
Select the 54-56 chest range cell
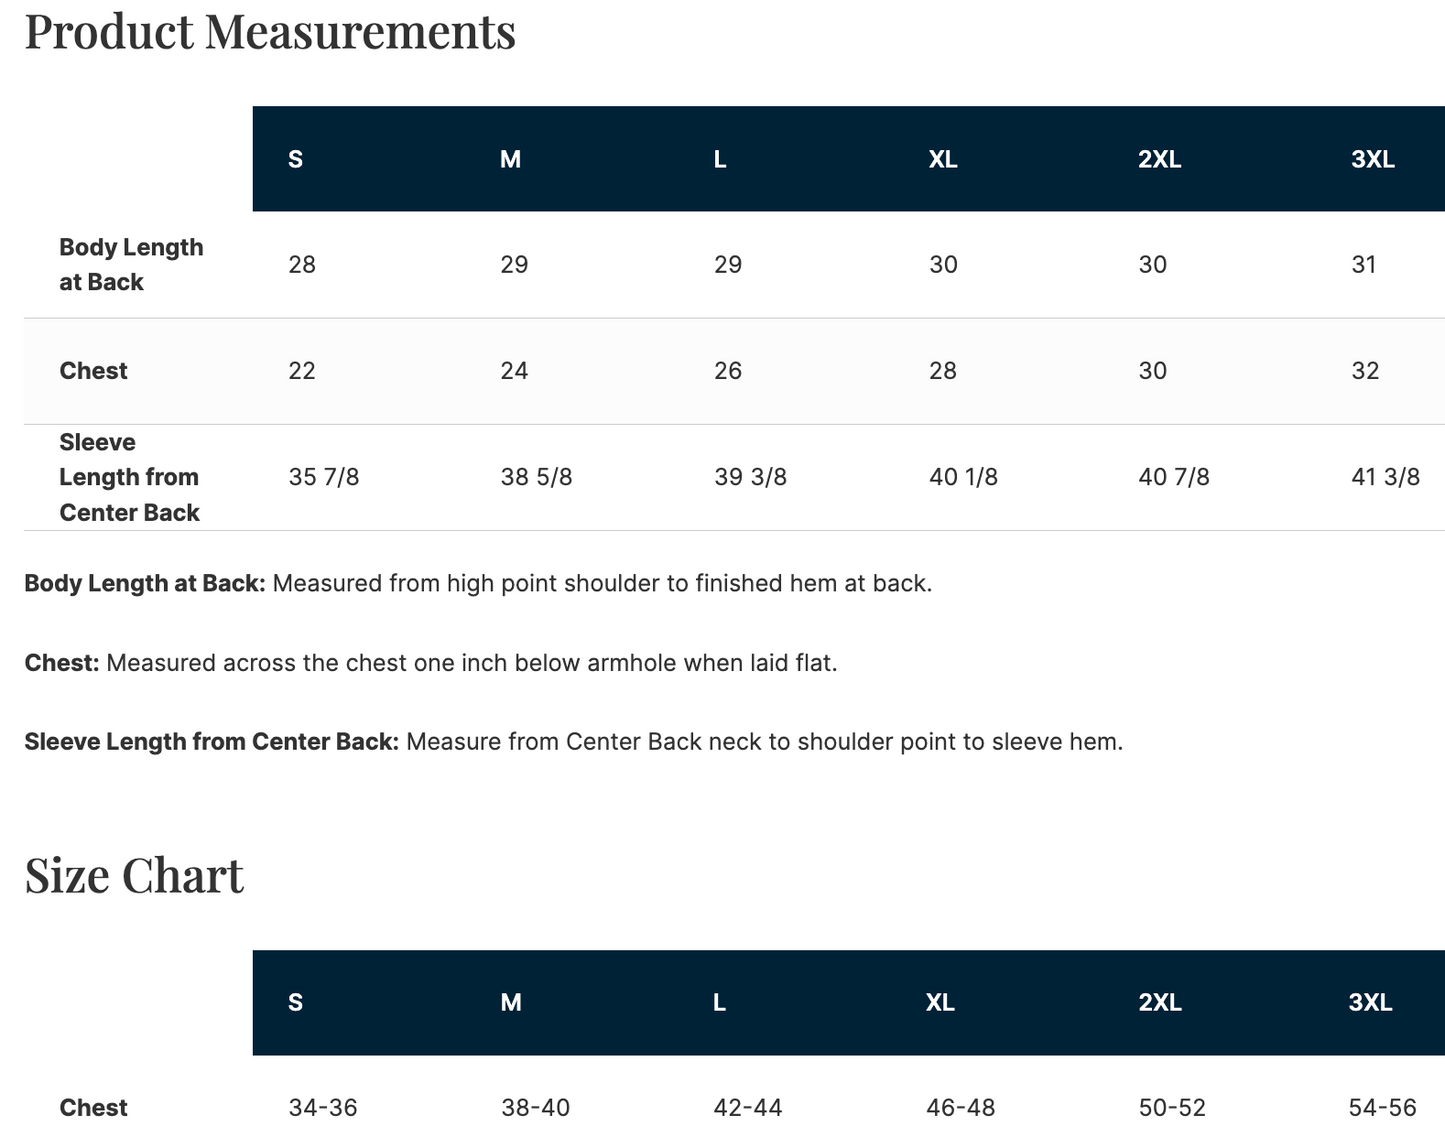[x=1382, y=1108]
